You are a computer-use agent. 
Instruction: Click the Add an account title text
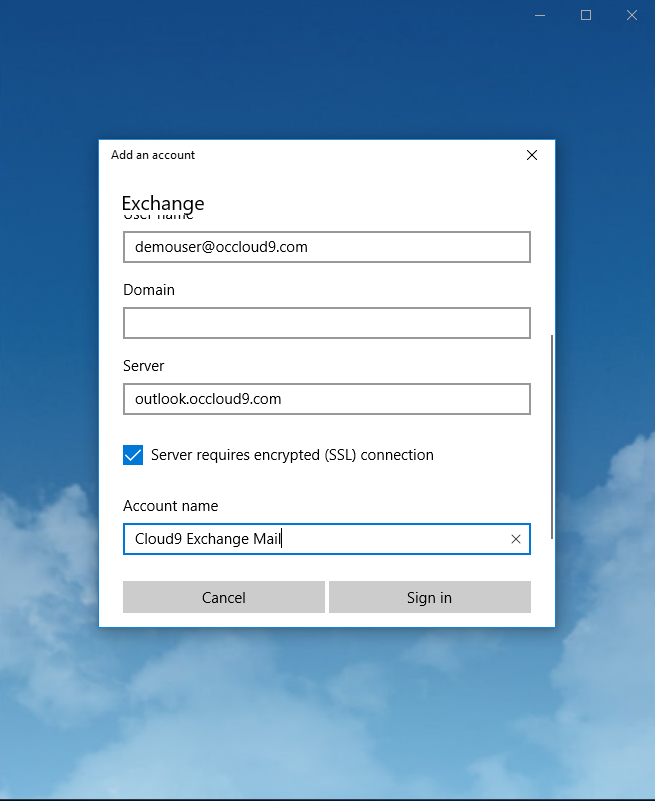[x=153, y=155]
